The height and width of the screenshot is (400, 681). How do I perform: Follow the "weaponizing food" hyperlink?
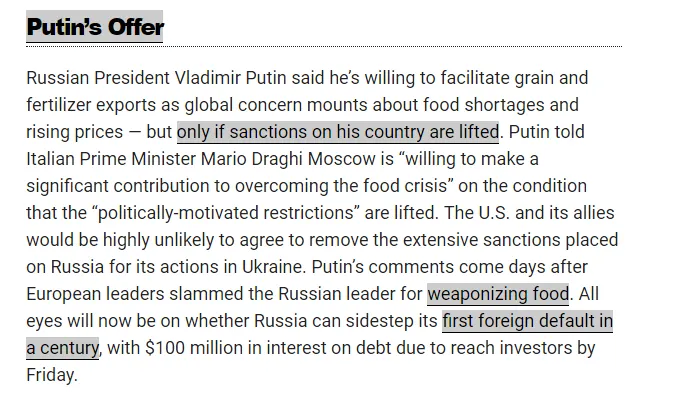tap(498, 294)
